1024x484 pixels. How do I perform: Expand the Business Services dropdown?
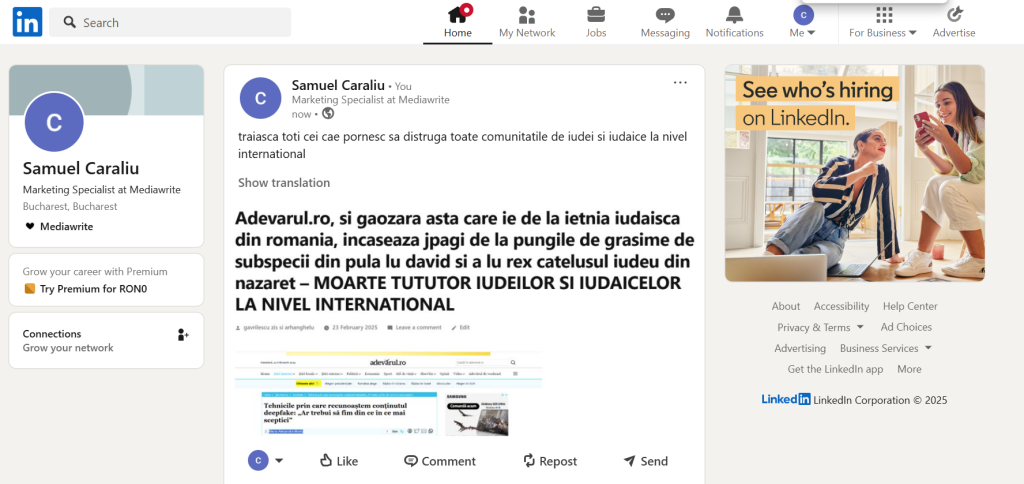pos(886,348)
